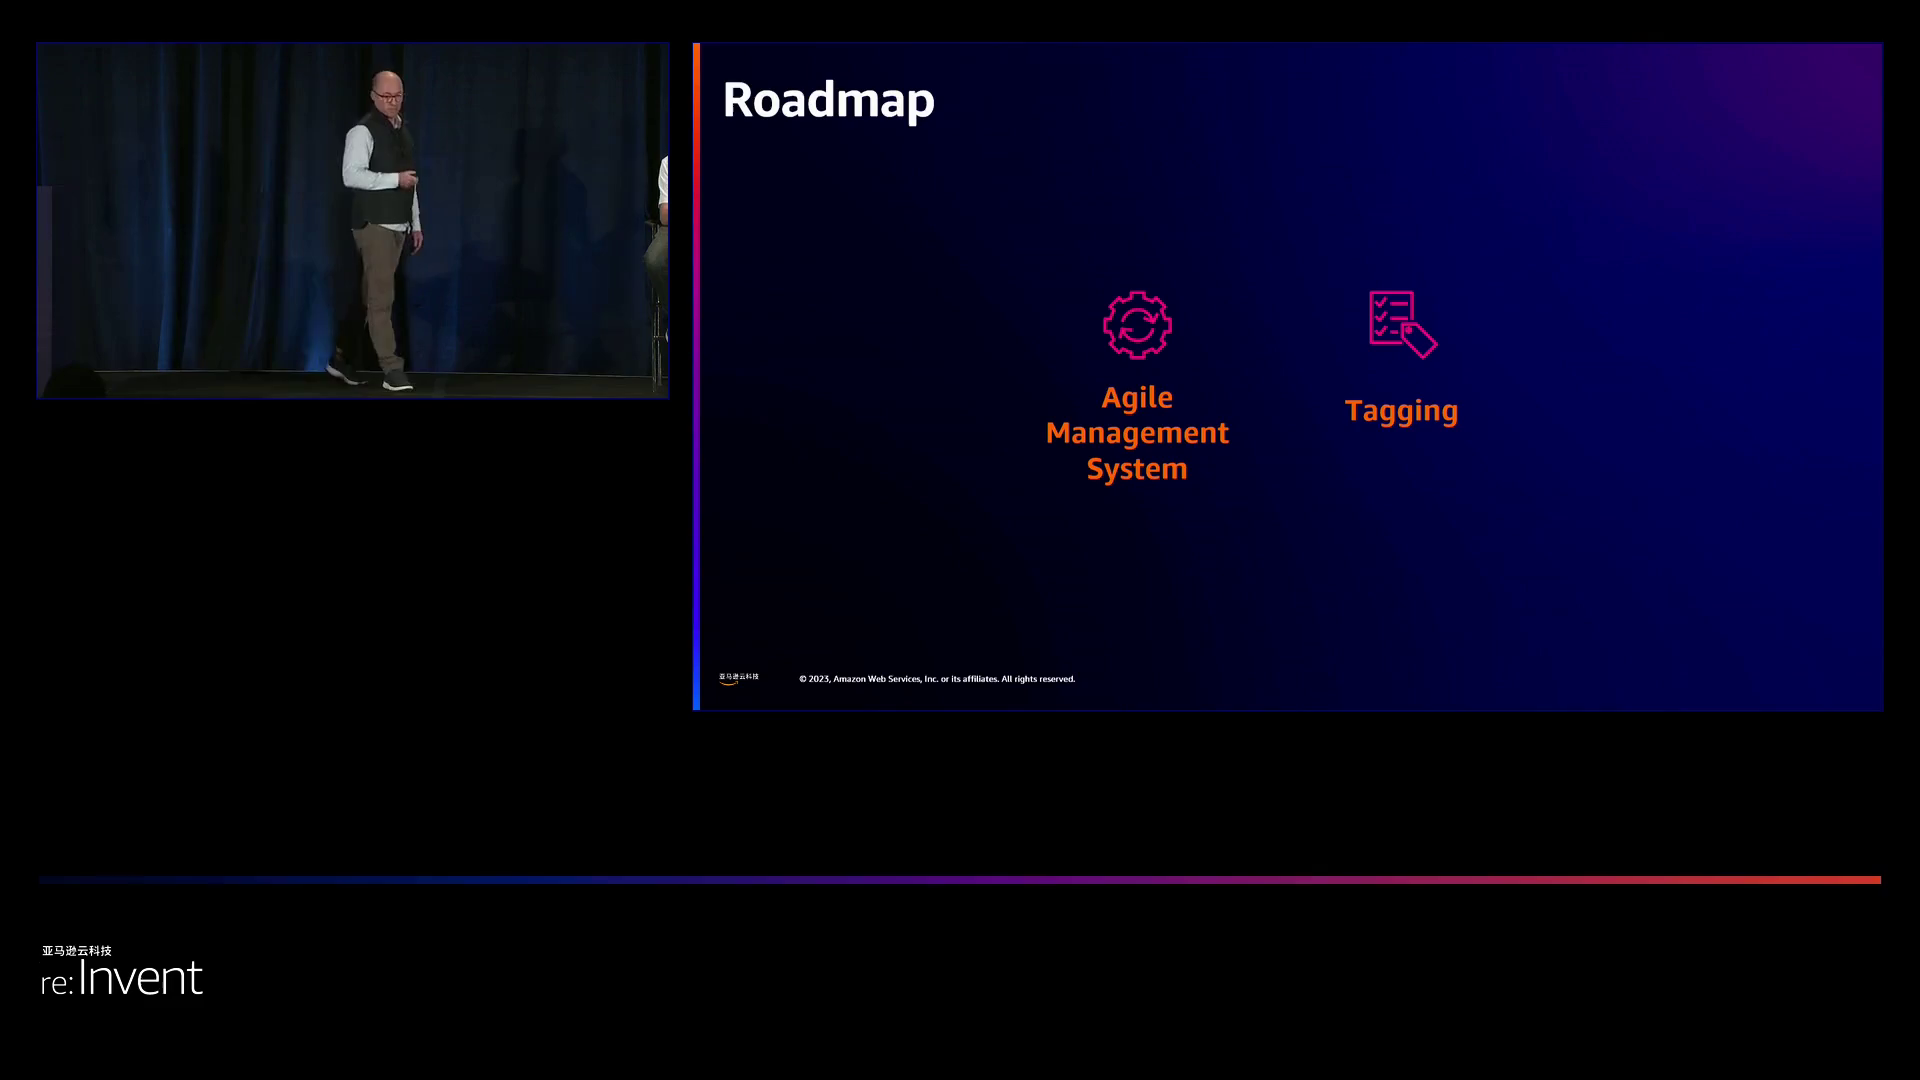Click the Chinese text above the re:Invent logo
Image resolution: width=1920 pixels, height=1080 pixels.
pos(77,950)
